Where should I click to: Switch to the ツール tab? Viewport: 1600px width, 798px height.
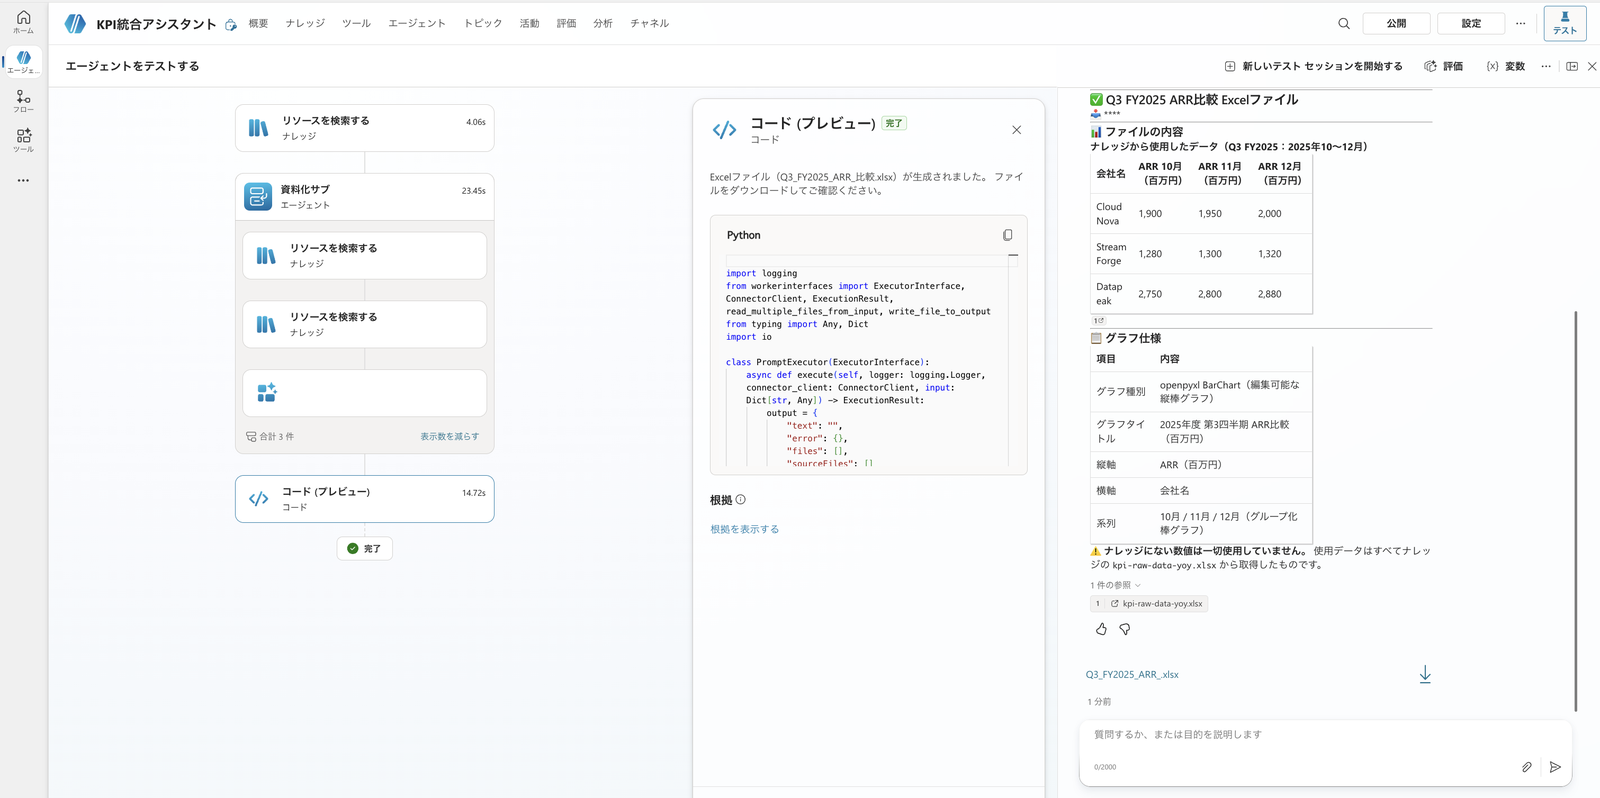(x=356, y=23)
